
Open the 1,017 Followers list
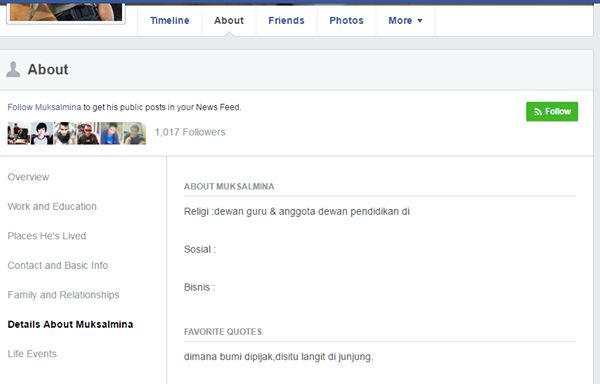tap(190, 132)
